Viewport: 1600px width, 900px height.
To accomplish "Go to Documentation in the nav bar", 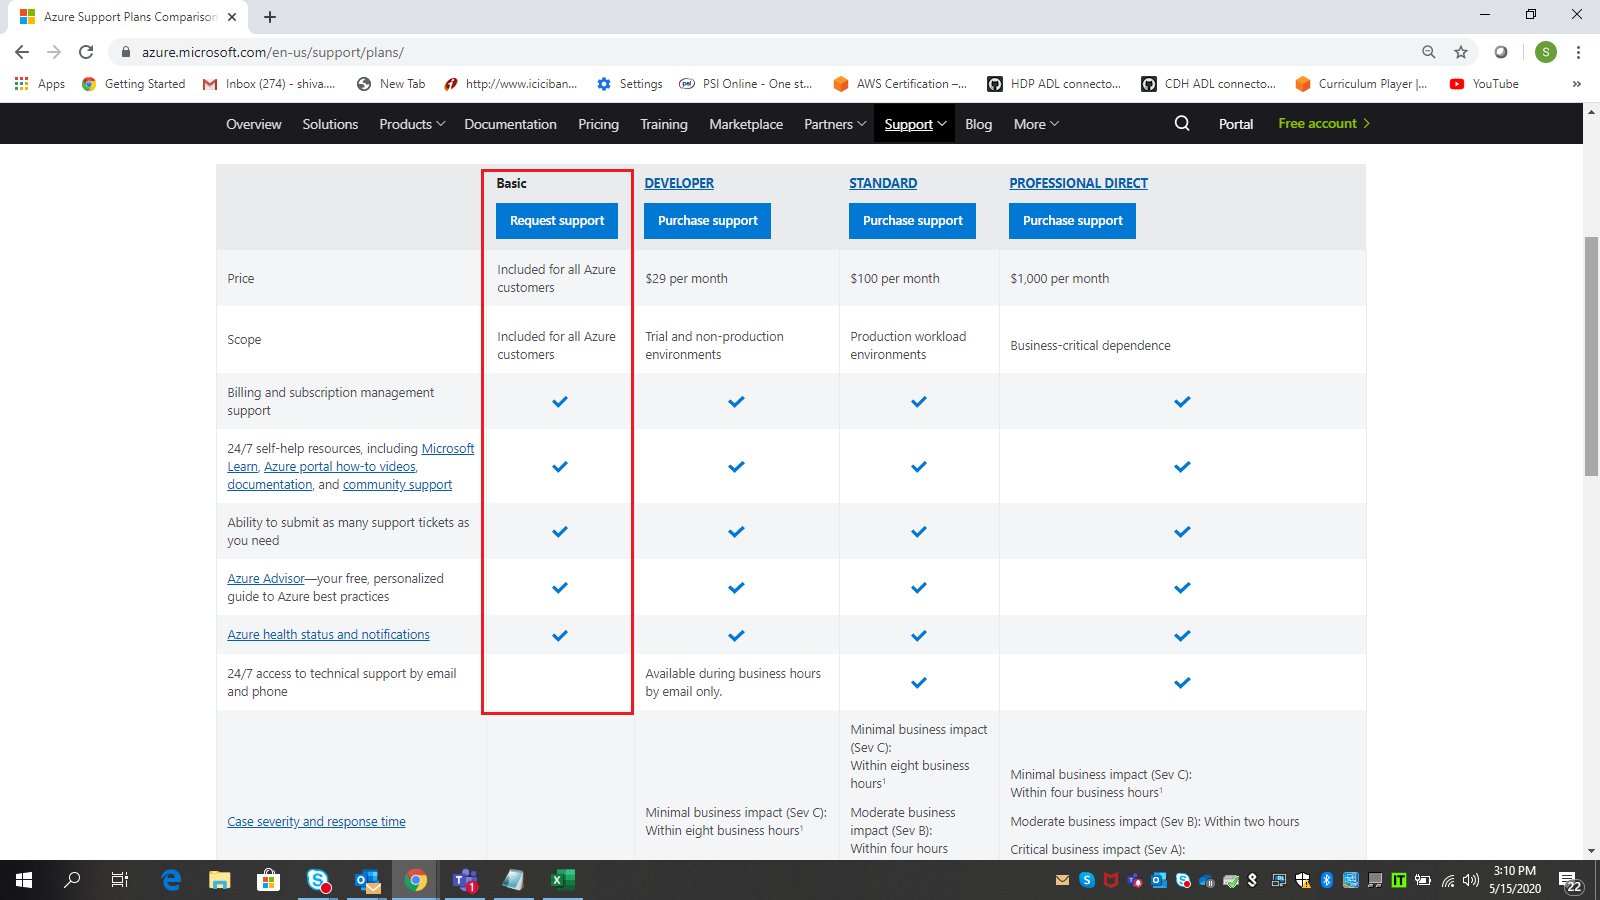I will tap(510, 124).
